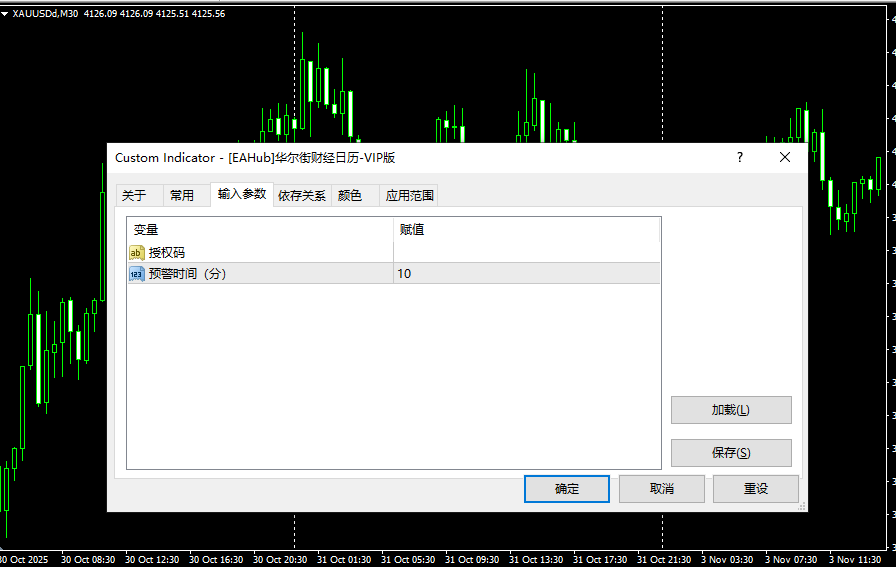This screenshot has height=567, width=896.
Task: Click the 31 Oct 01:30 time label
Action: 344,560
